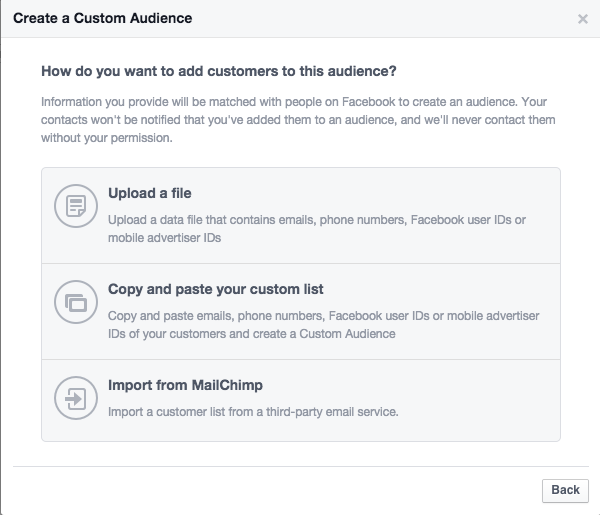Click the empty header bar right of the title
The height and width of the screenshot is (515, 600).
[380, 18]
